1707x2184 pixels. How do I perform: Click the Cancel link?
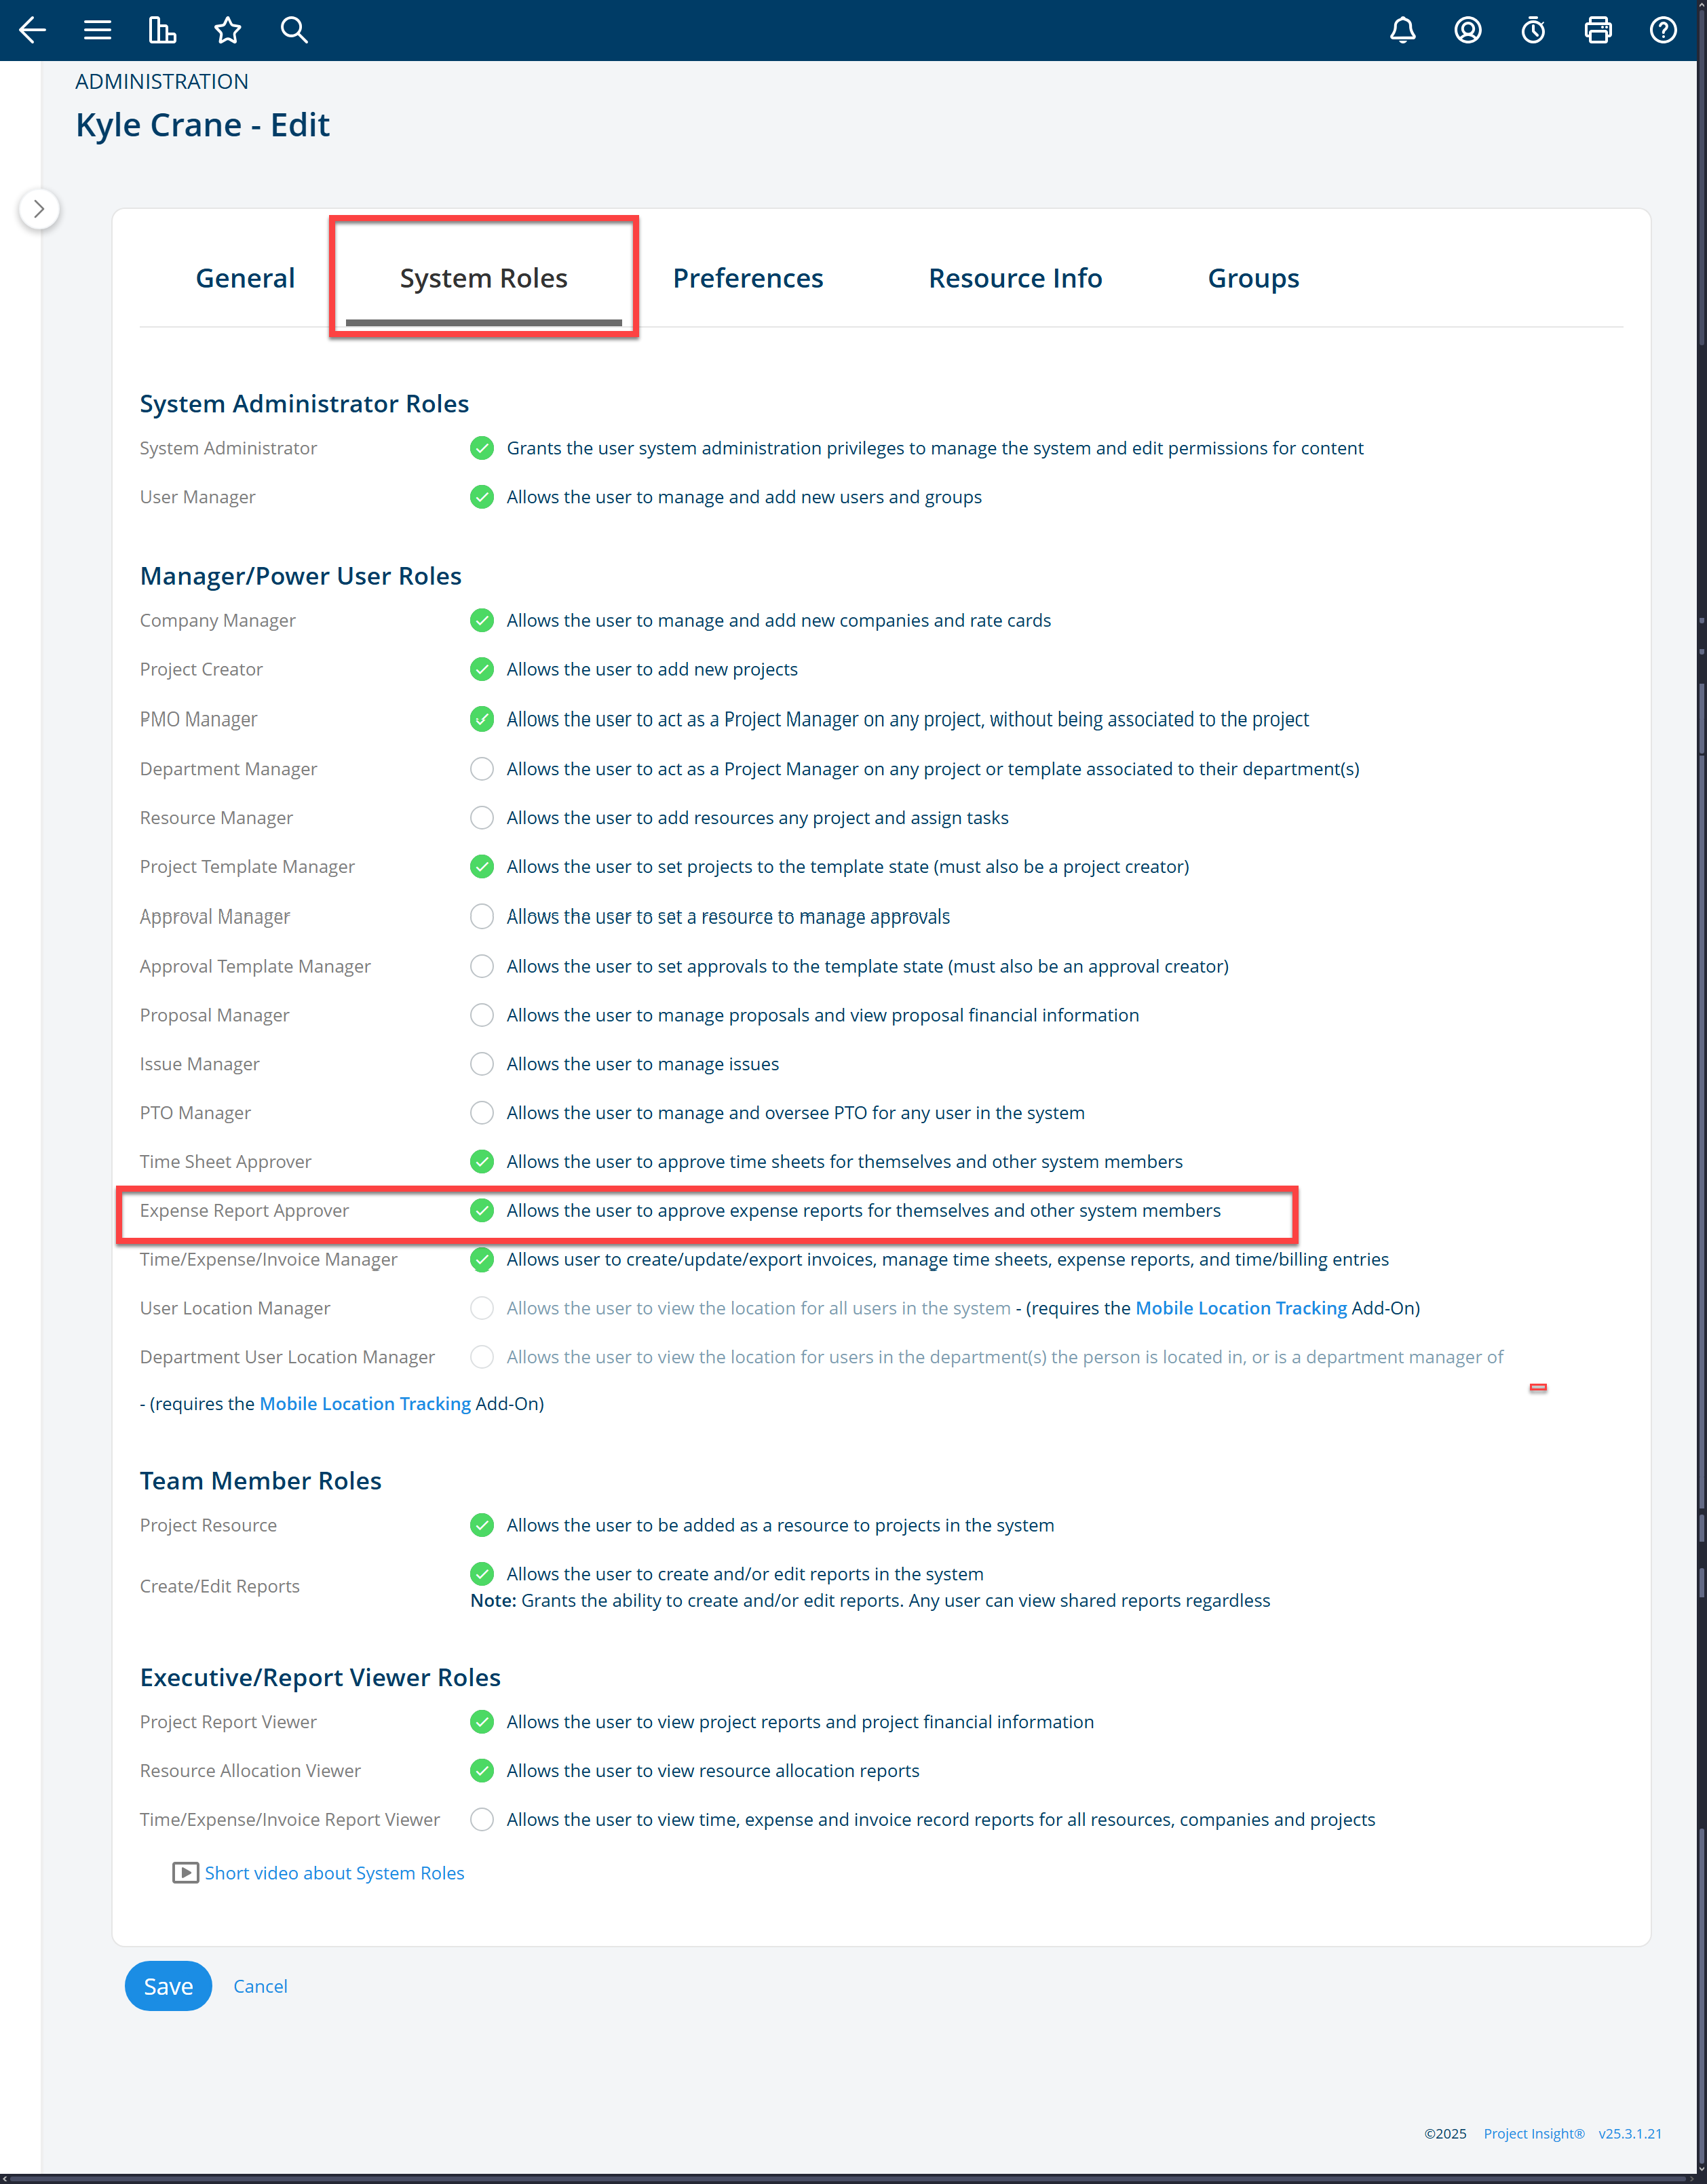tap(260, 1986)
